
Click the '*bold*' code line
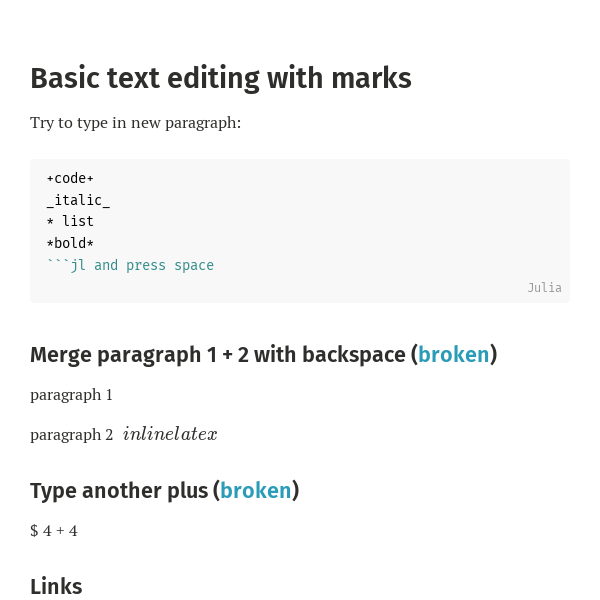click(x=70, y=243)
